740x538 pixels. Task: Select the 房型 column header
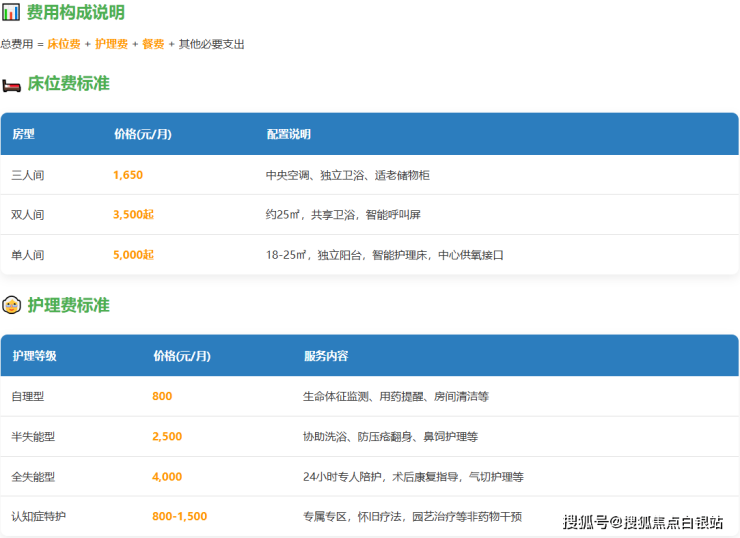23,134
